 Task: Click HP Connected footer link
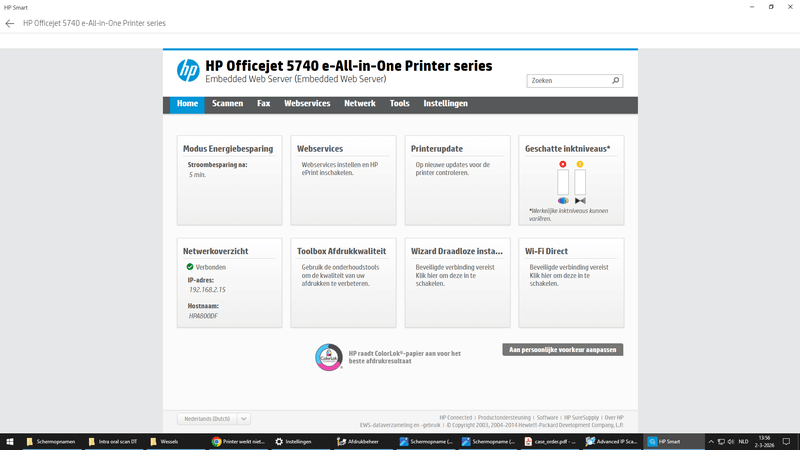[456, 417]
